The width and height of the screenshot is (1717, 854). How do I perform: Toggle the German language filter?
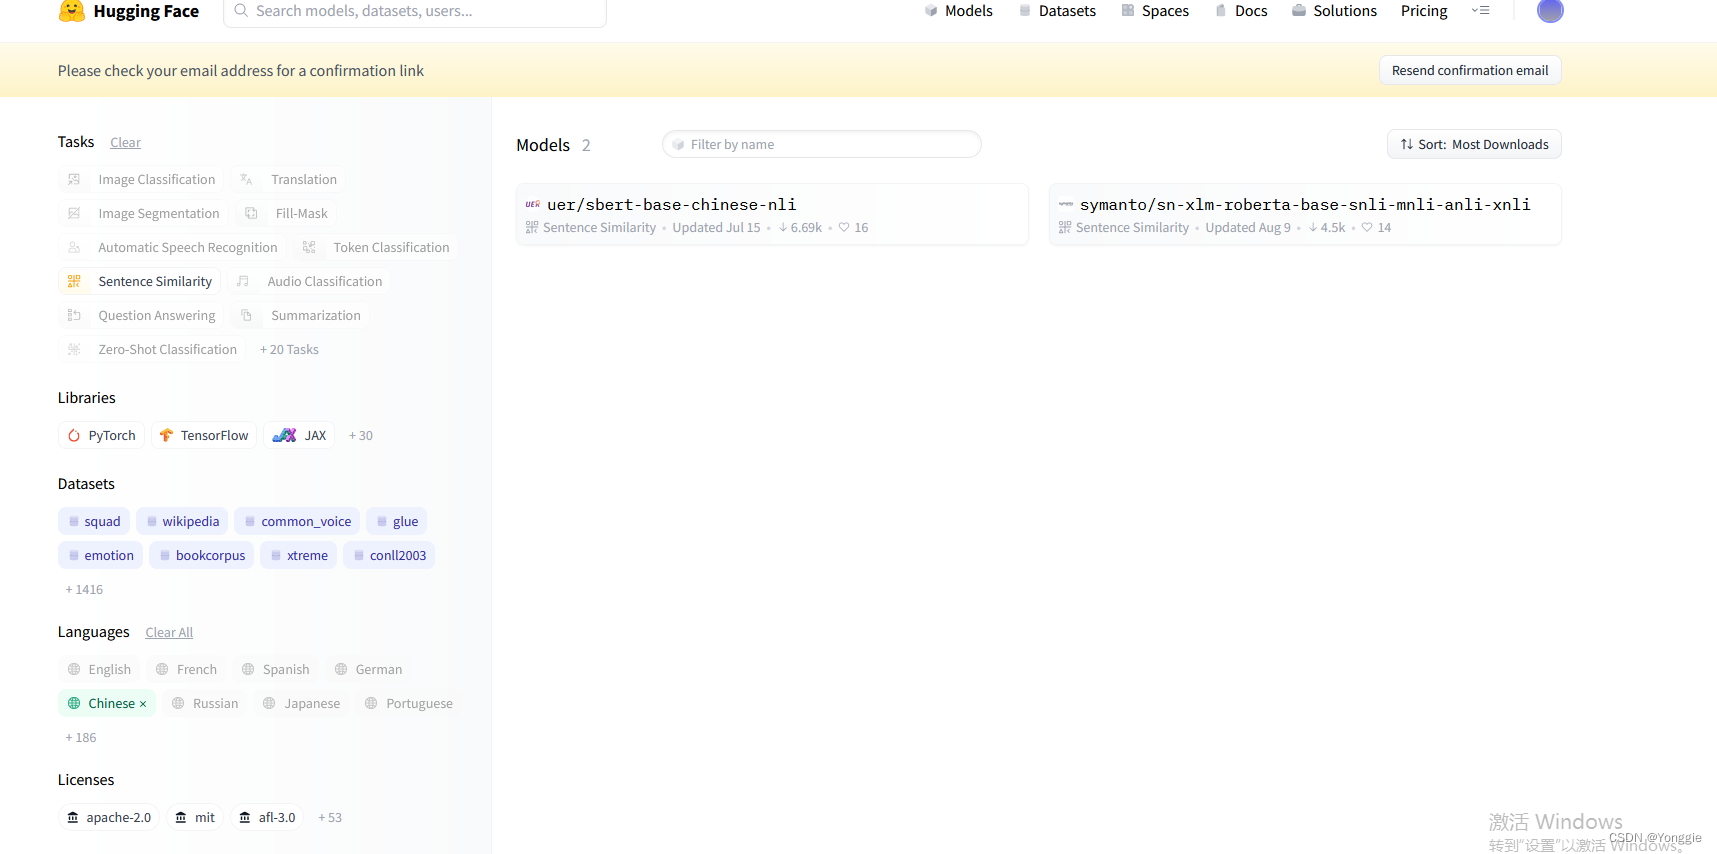(368, 670)
